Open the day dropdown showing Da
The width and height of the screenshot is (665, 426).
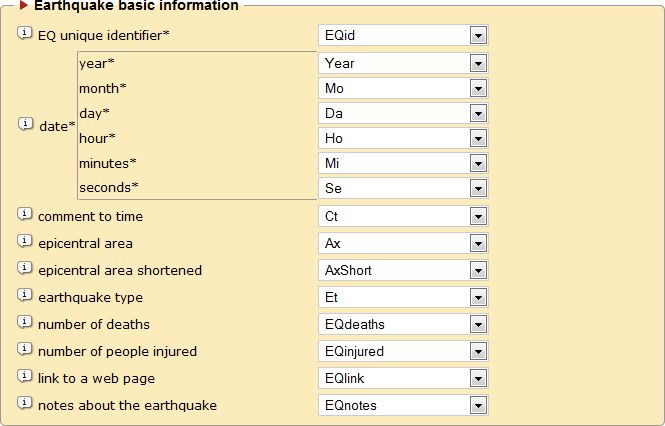tap(478, 113)
